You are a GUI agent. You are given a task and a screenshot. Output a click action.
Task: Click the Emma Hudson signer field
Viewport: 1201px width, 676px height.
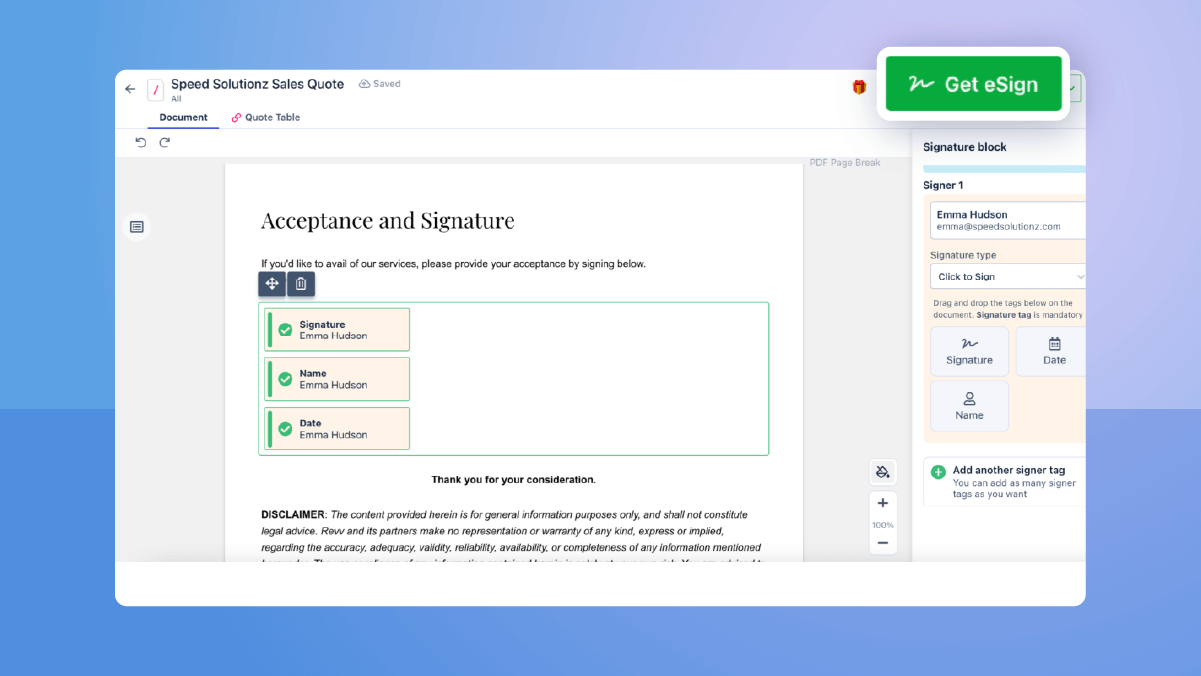1007,219
